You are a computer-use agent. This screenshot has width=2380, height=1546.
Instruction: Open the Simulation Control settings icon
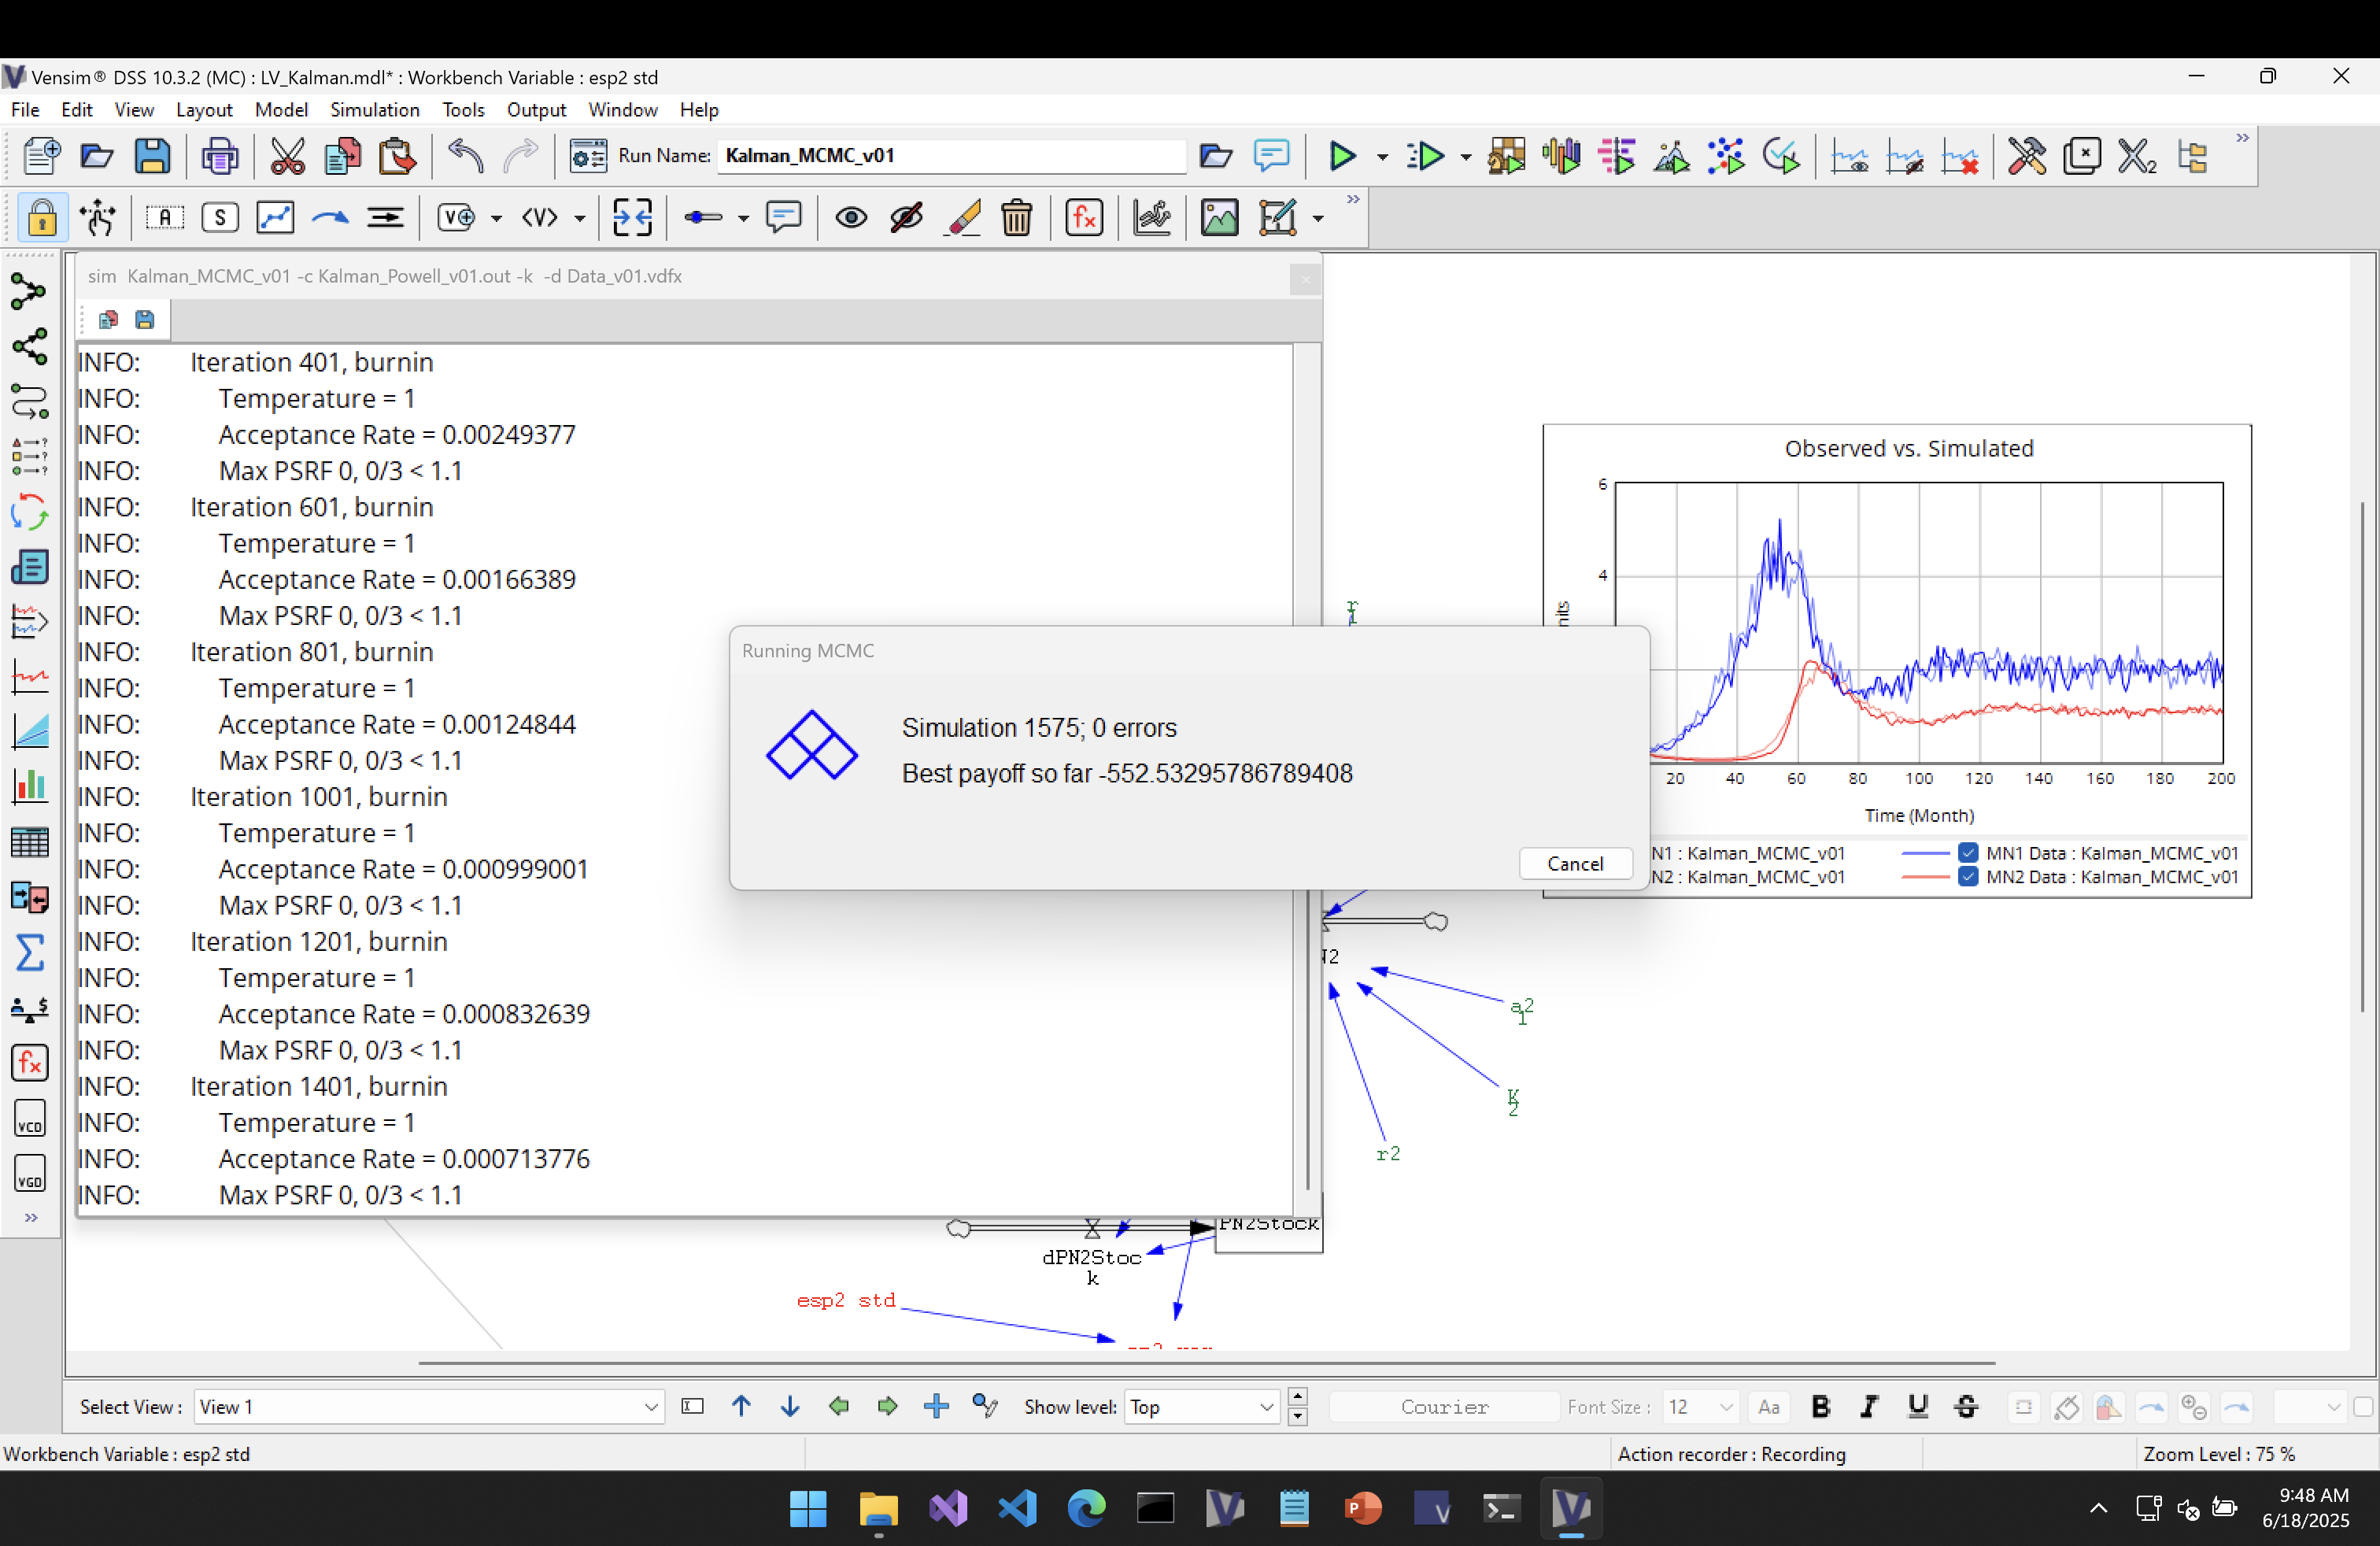(588, 156)
